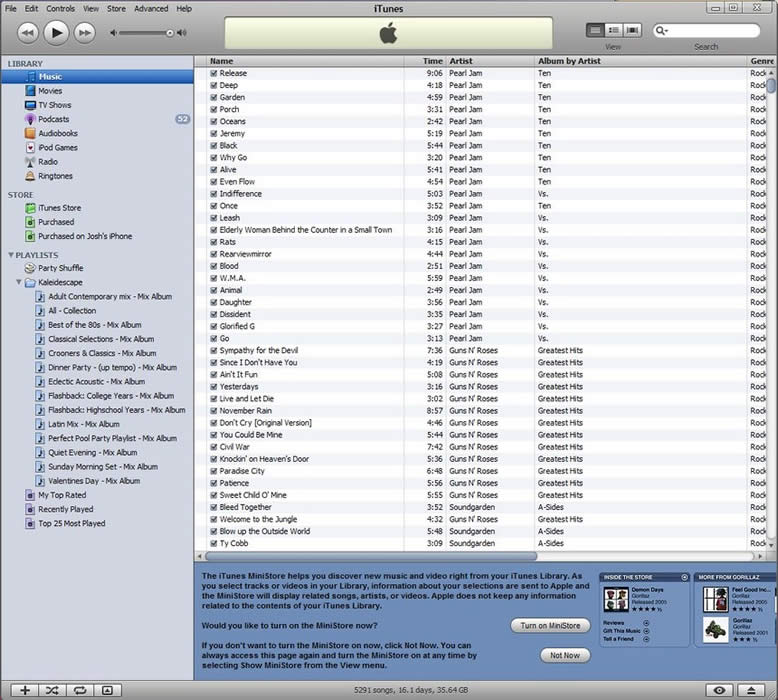Uncheck the song November Rain
This screenshot has width=778, height=700.
tap(214, 411)
